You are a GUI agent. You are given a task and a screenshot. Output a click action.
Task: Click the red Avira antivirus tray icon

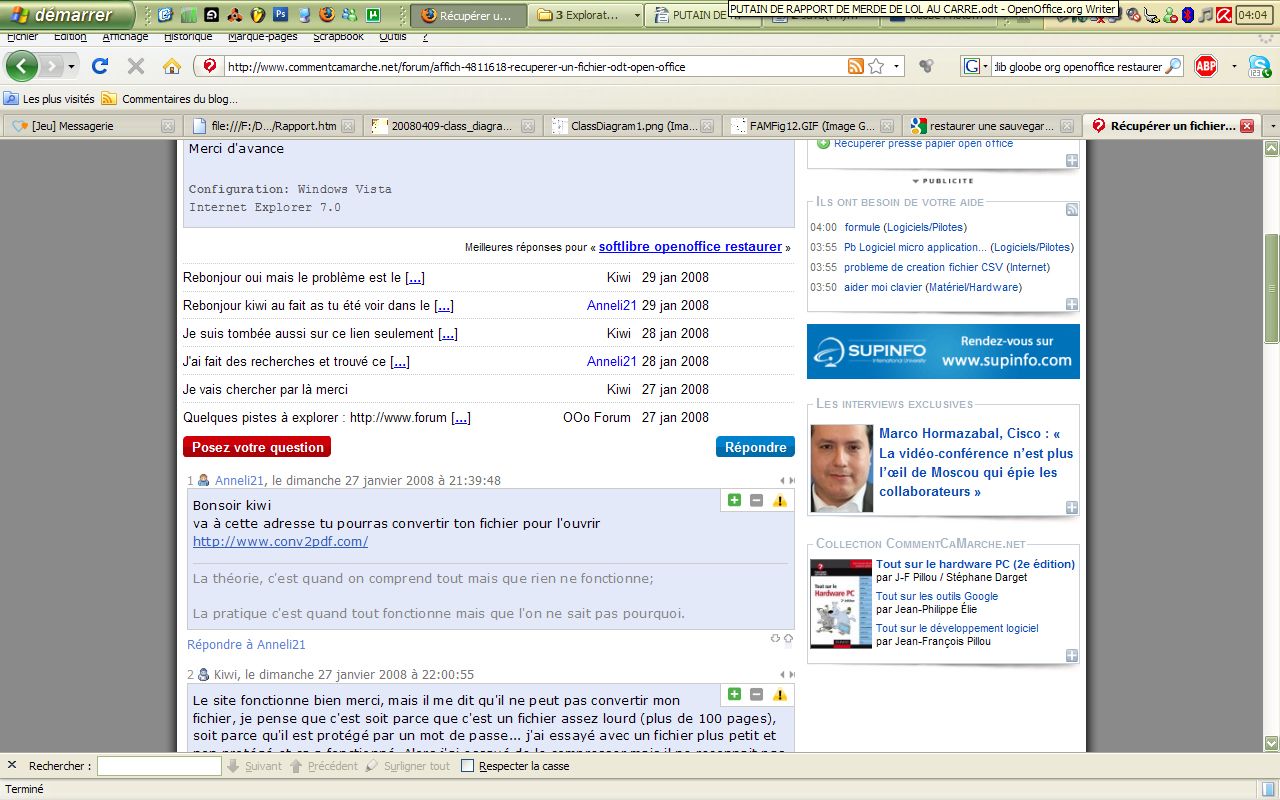(x=1223, y=15)
